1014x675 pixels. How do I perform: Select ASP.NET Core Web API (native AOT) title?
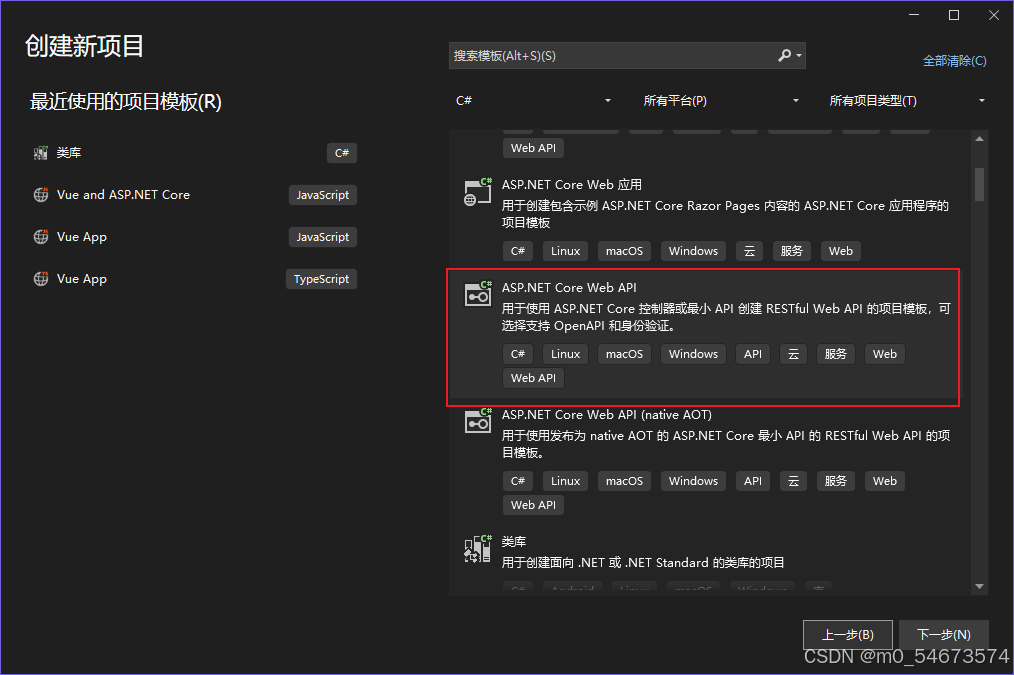click(x=607, y=415)
